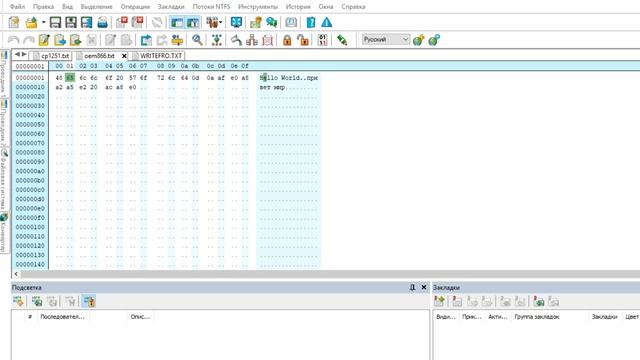Click the Close All documents icon
640x360 pixels.
point(138,22)
